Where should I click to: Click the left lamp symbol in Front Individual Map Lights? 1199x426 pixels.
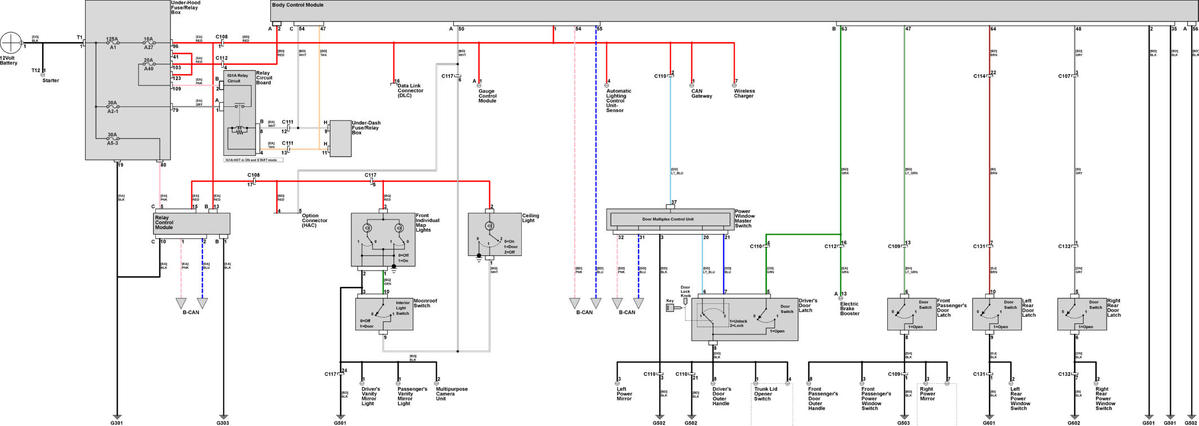pyautogui.click(x=368, y=228)
